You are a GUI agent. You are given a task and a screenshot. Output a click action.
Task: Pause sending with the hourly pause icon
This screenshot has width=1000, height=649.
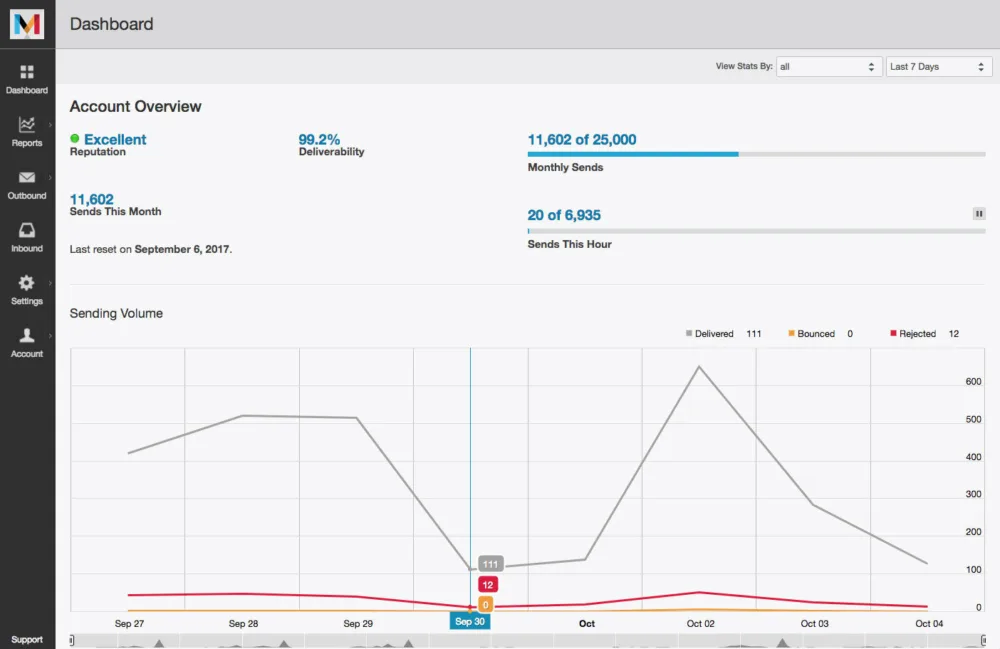coord(979,214)
